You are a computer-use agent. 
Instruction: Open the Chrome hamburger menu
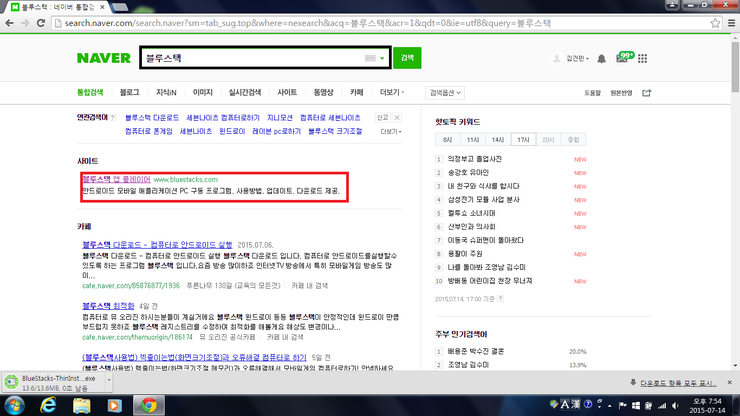[732, 23]
